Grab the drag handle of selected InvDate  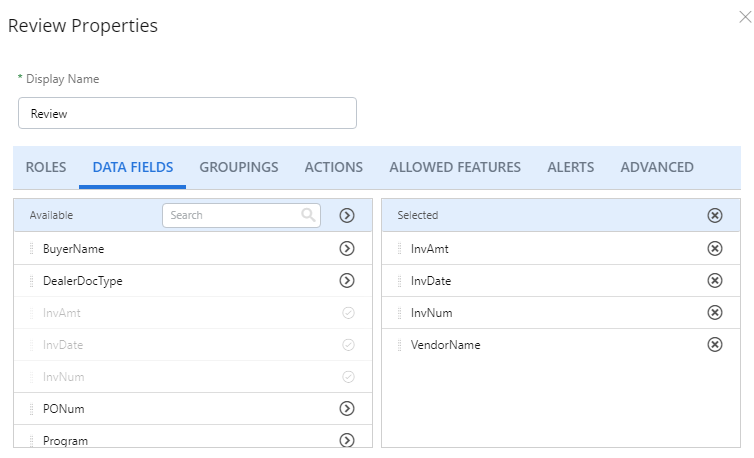click(x=400, y=281)
